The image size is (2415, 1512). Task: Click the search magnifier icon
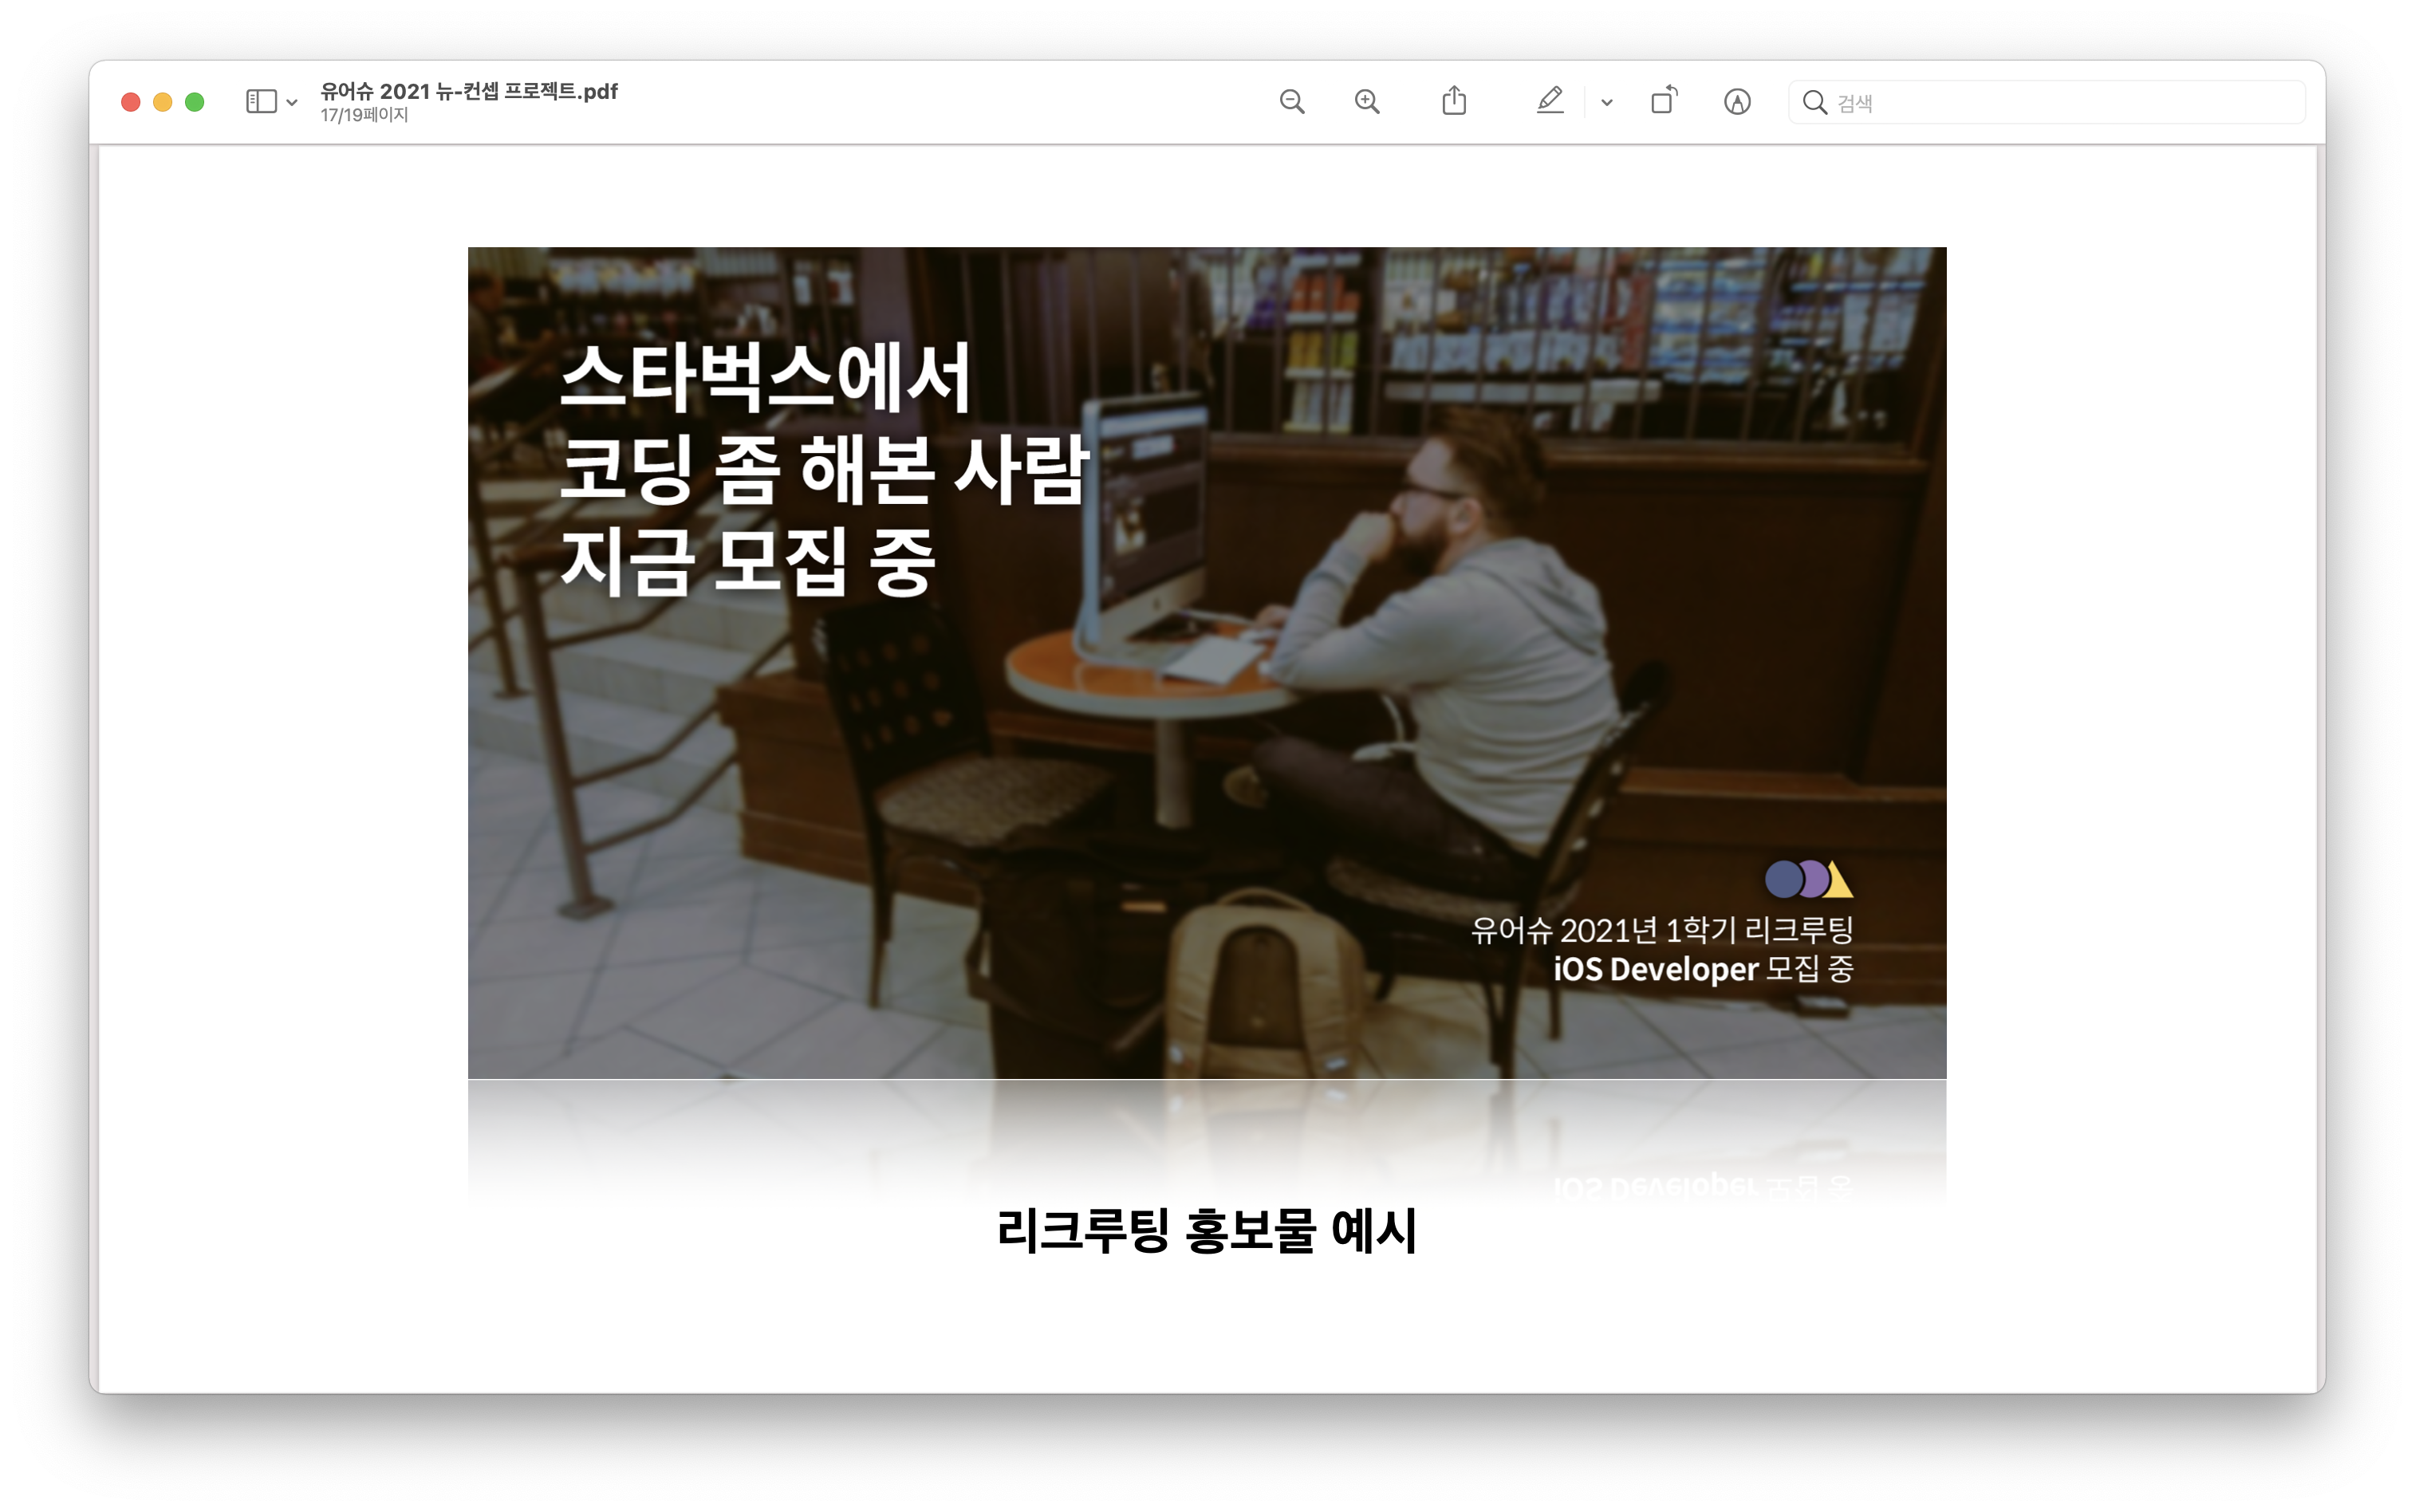[x=1814, y=102]
